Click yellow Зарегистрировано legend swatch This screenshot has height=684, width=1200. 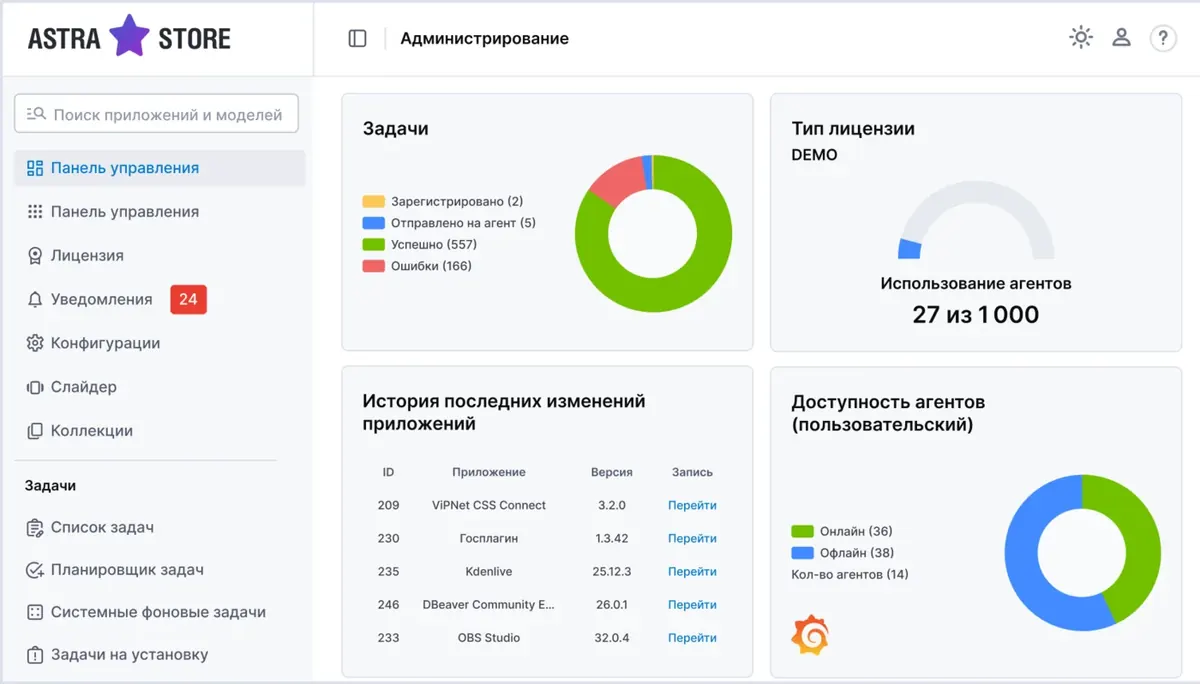373,201
